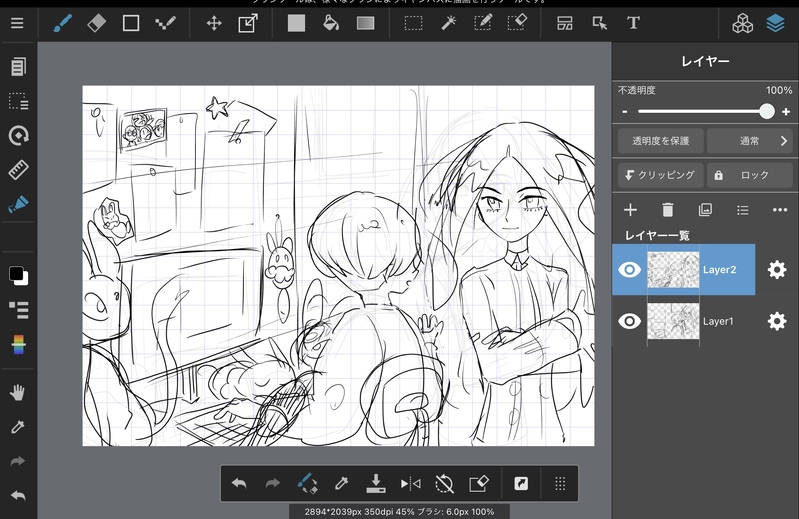Select the Selection eraser tool
Viewport: 799px width, 519px height.
pos(517,23)
